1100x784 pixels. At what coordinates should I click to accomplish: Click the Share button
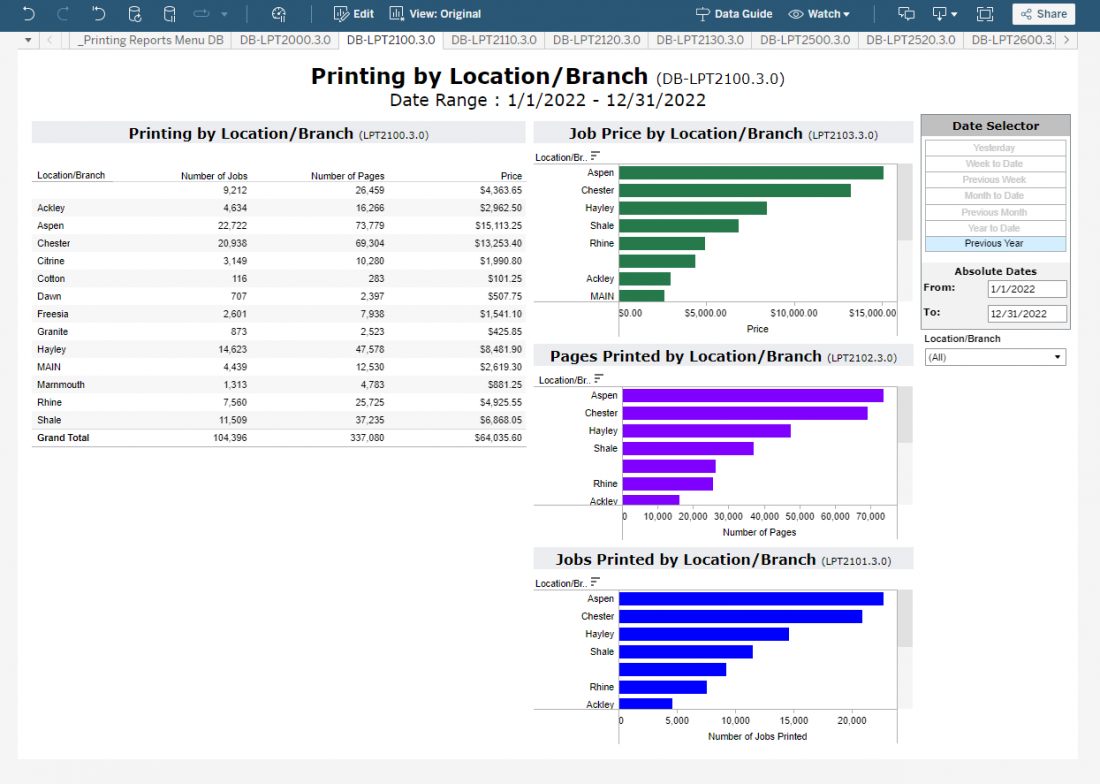tap(1043, 14)
